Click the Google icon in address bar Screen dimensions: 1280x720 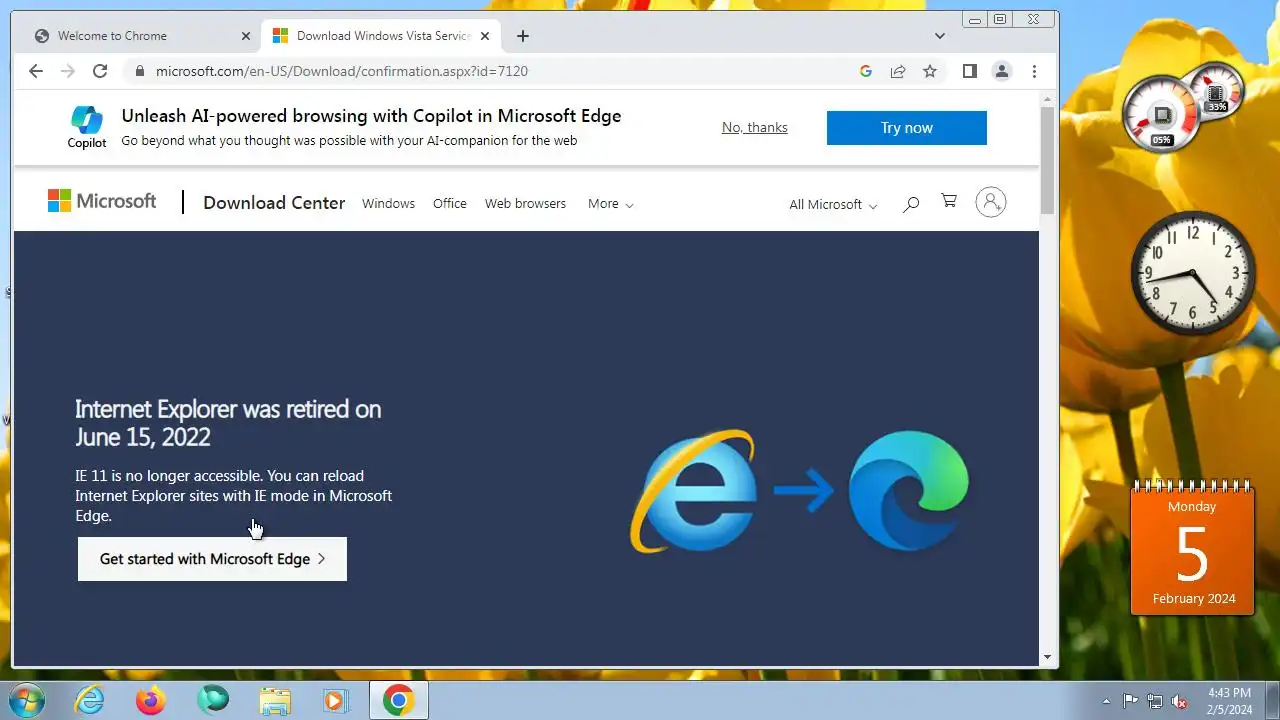click(866, 71)
